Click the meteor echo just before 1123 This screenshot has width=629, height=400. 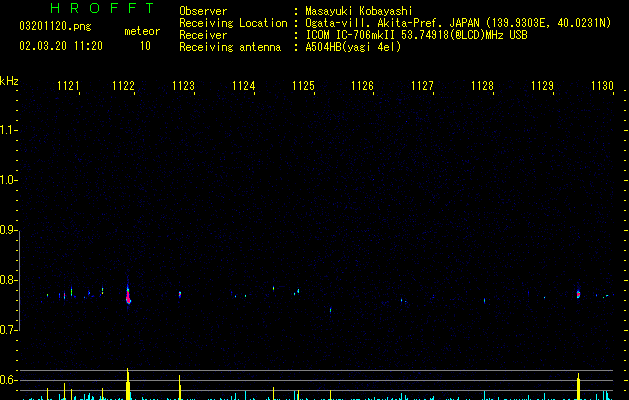180,294
